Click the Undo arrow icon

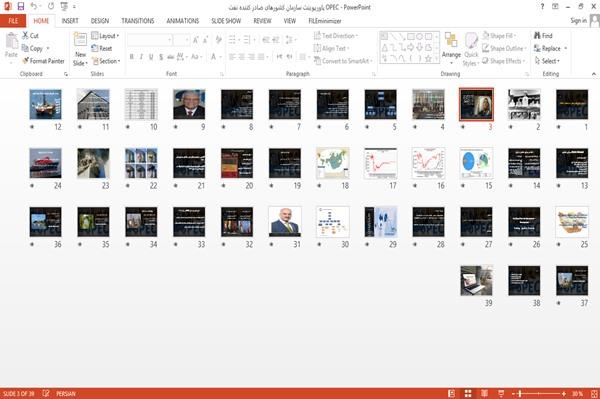[x=34, y=6]
